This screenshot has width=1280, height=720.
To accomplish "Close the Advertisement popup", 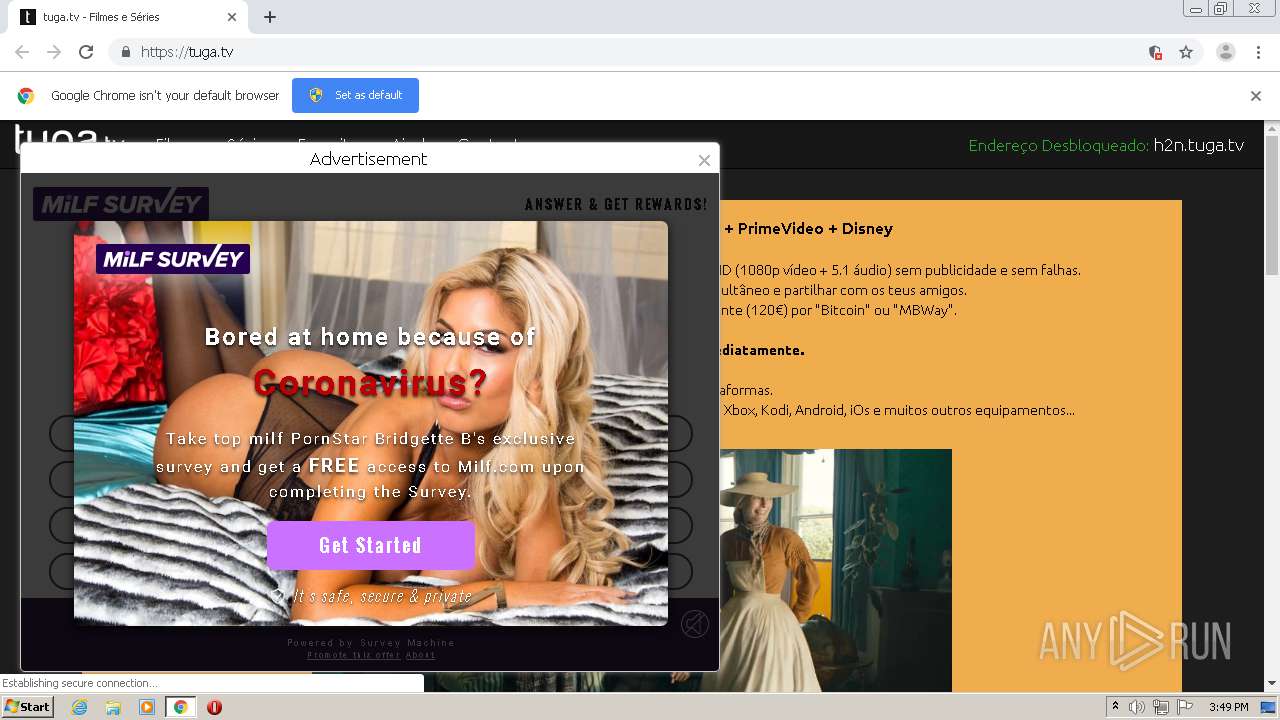I will coord(704,160).
